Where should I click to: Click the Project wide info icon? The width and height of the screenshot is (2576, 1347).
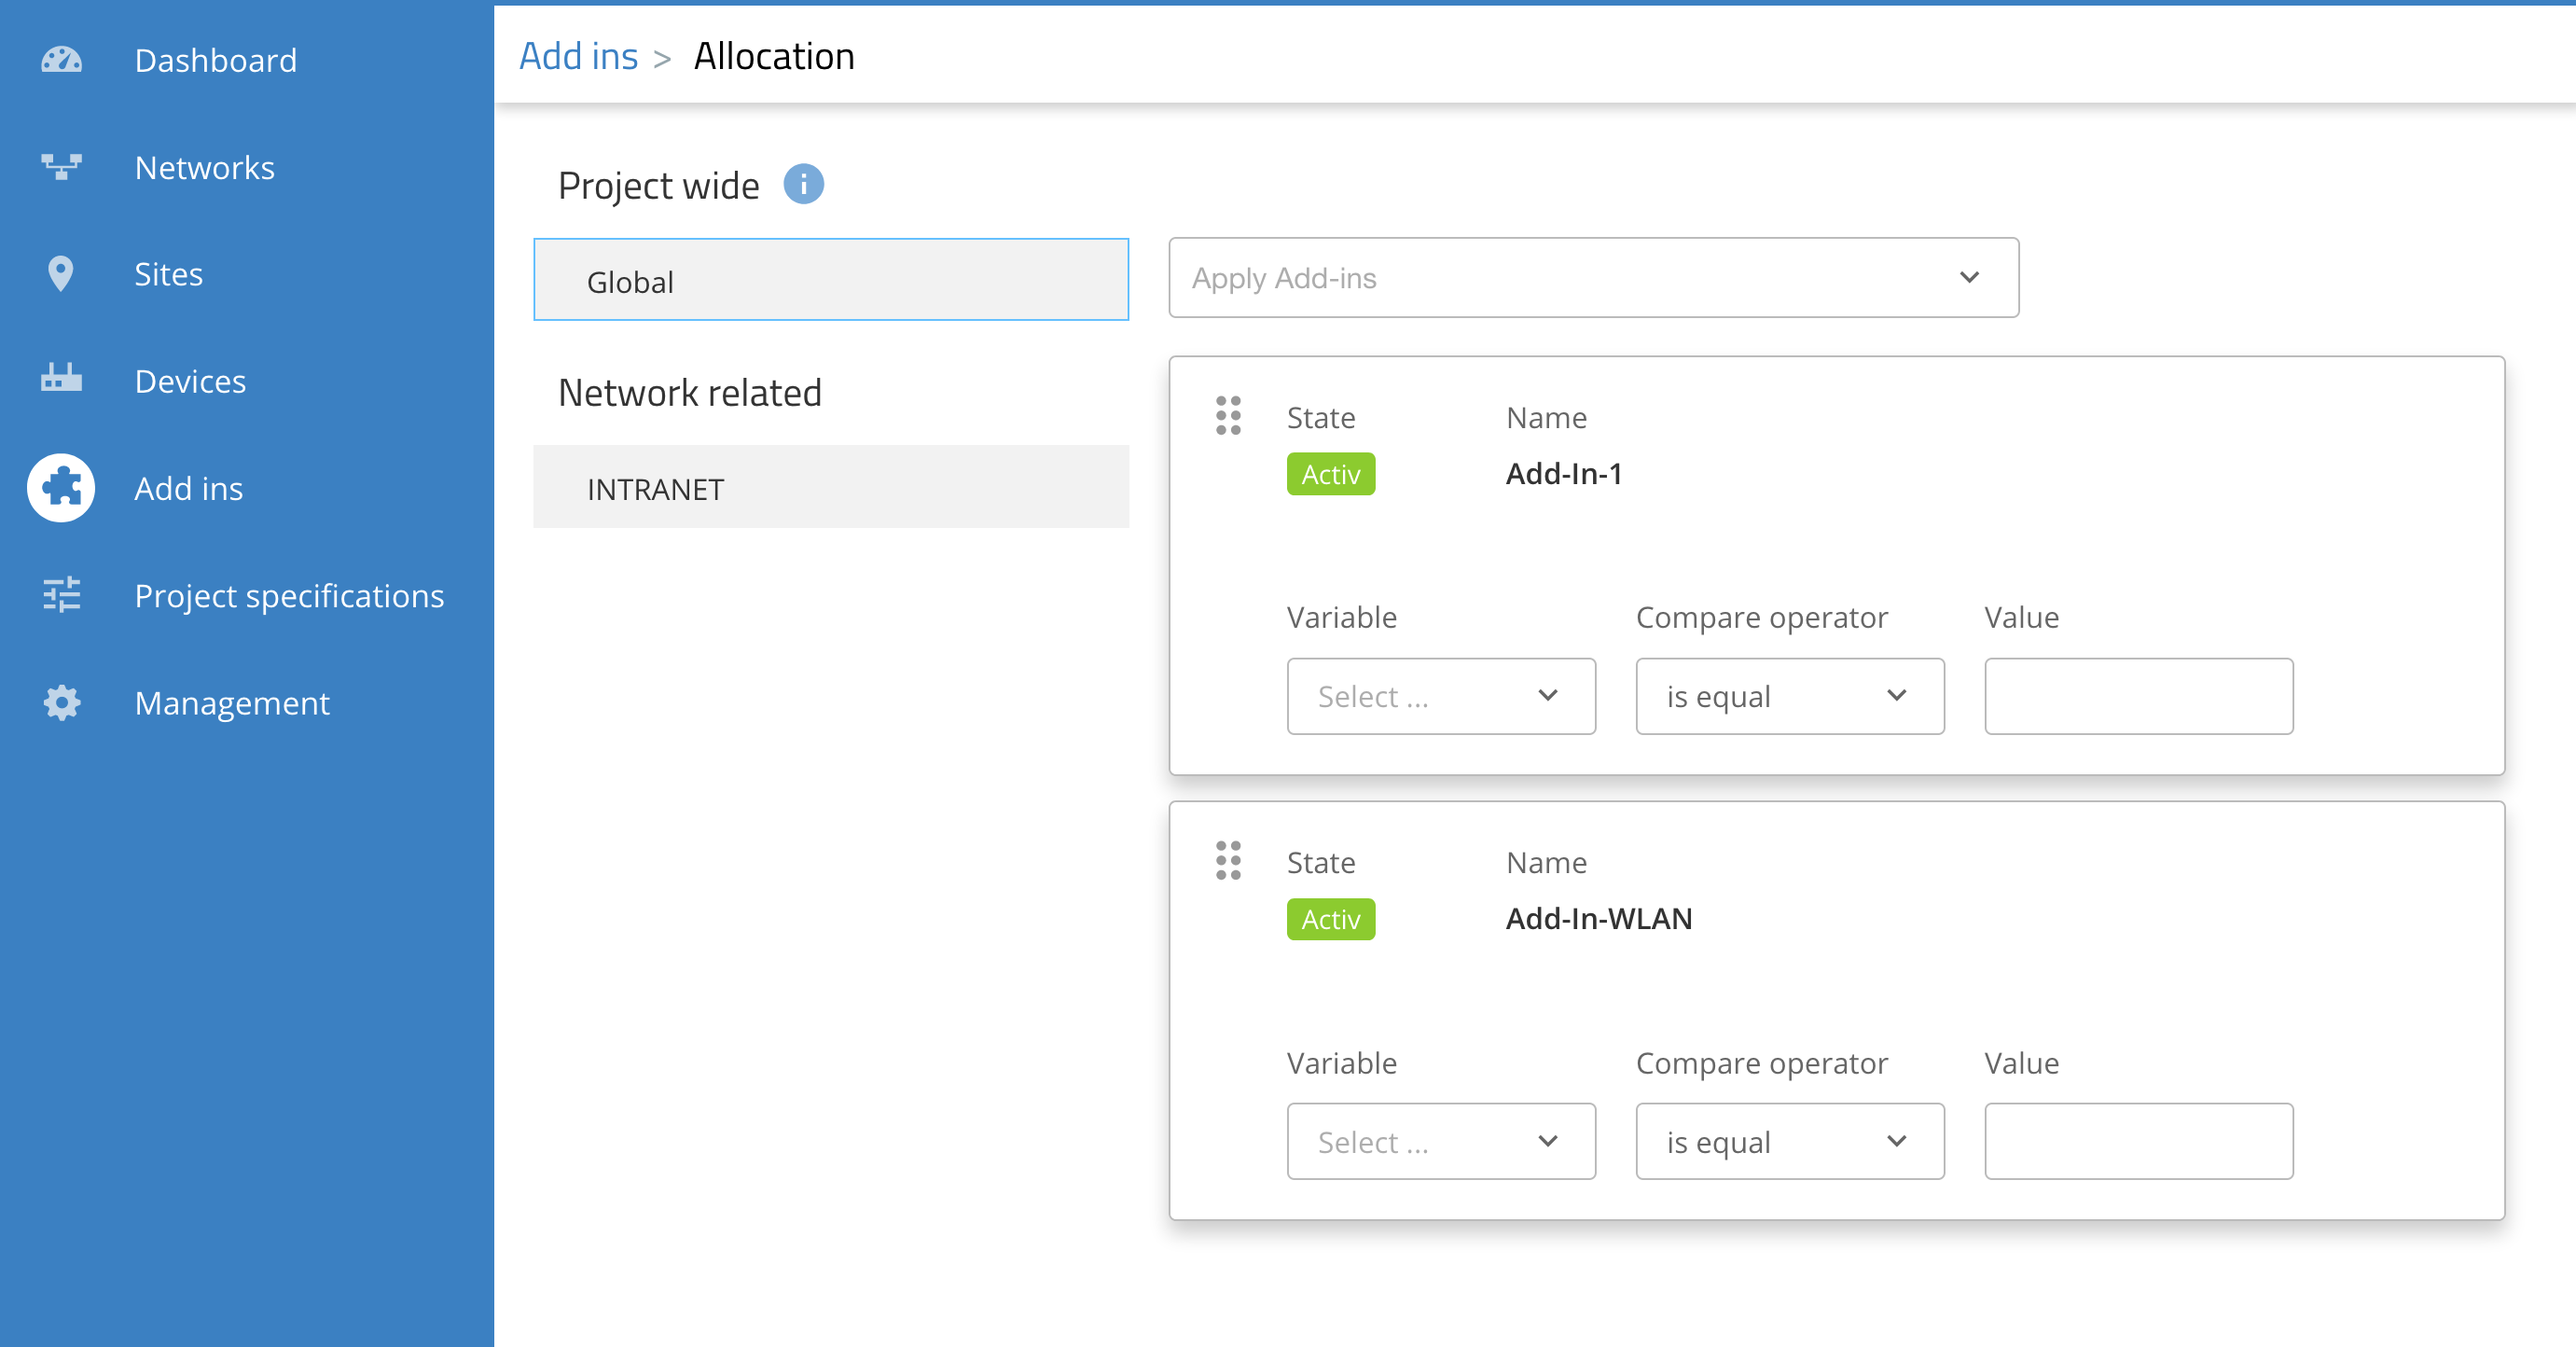pos(803,185)
